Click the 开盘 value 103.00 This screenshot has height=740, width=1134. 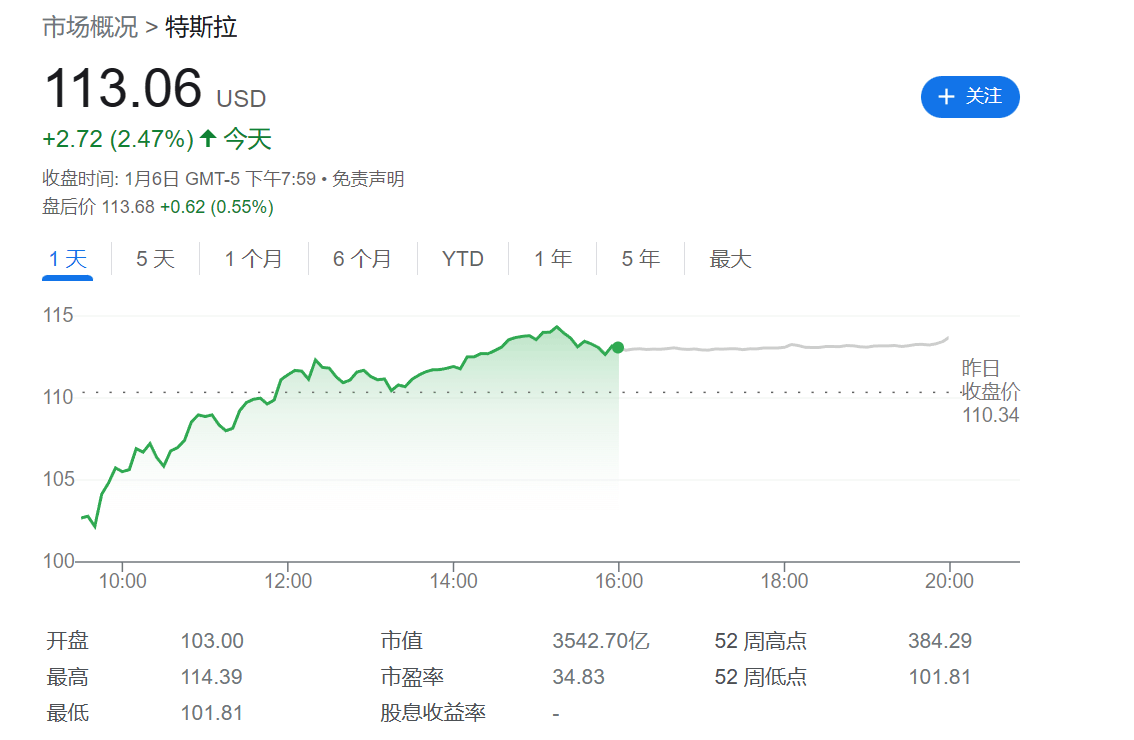pos(212,641)
